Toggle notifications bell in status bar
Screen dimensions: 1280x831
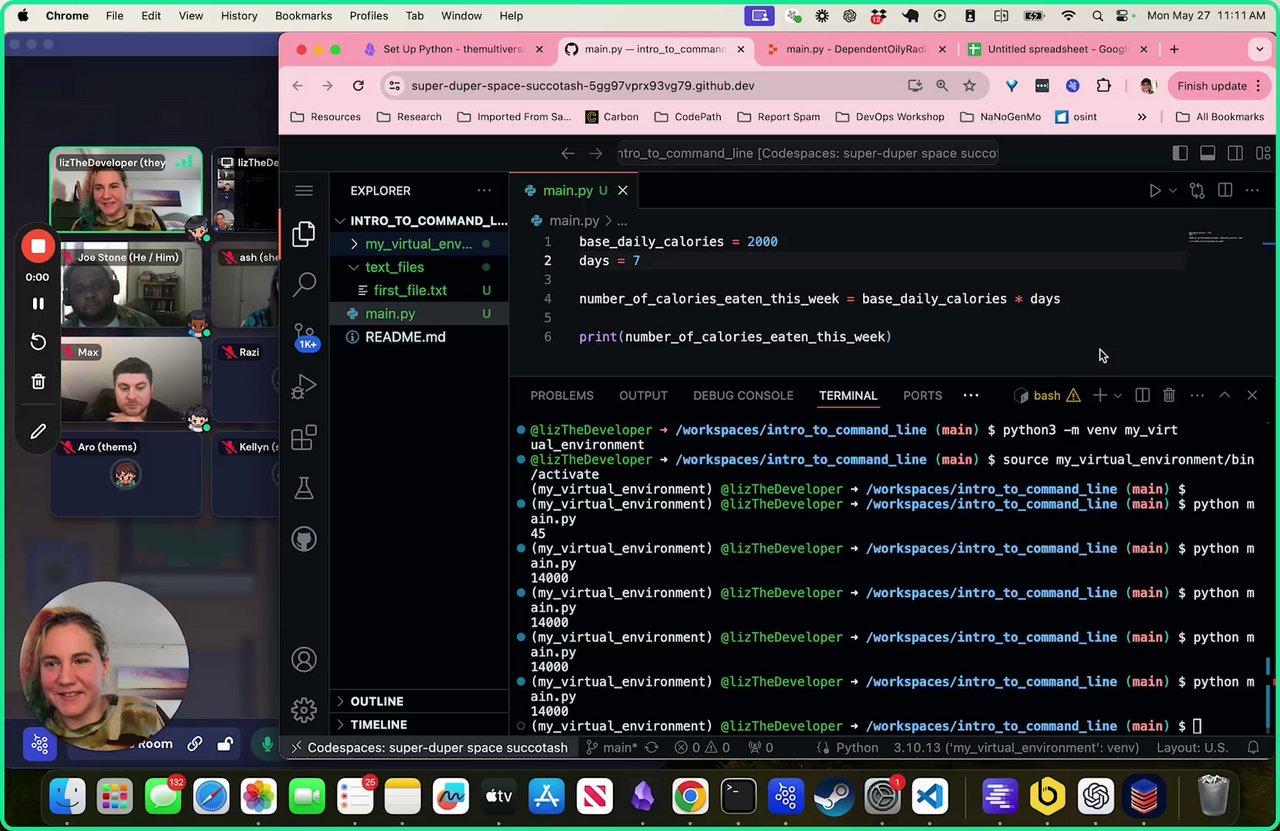coord(1253,747)
